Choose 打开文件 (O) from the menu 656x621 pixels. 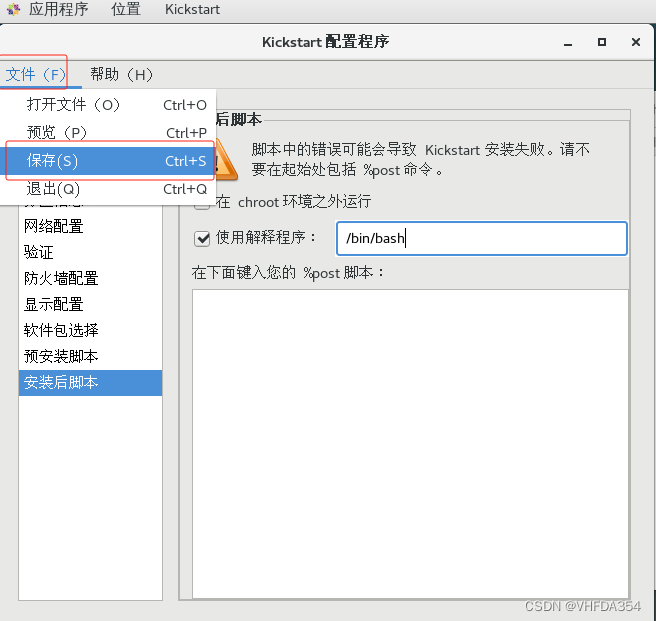pos(108,105)
